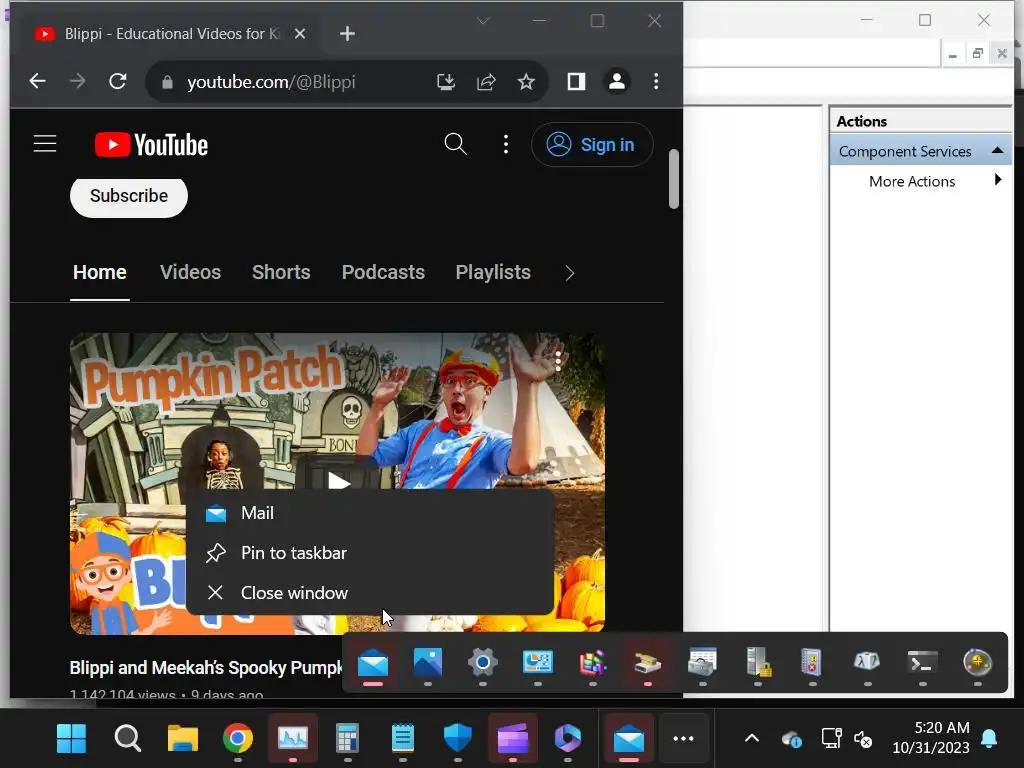Open video options on Pumpkin Patch thumbnail

(x=558, y=360)
